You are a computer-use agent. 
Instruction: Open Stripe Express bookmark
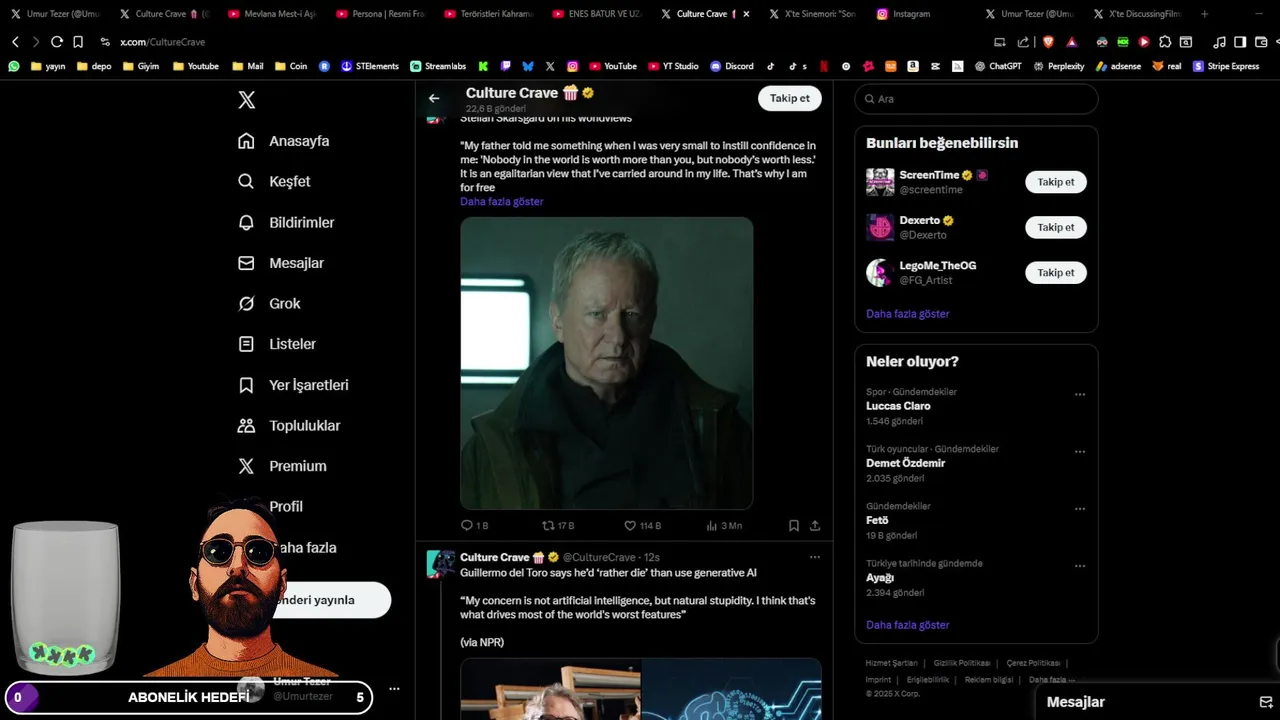click(x=1226, y=66)
